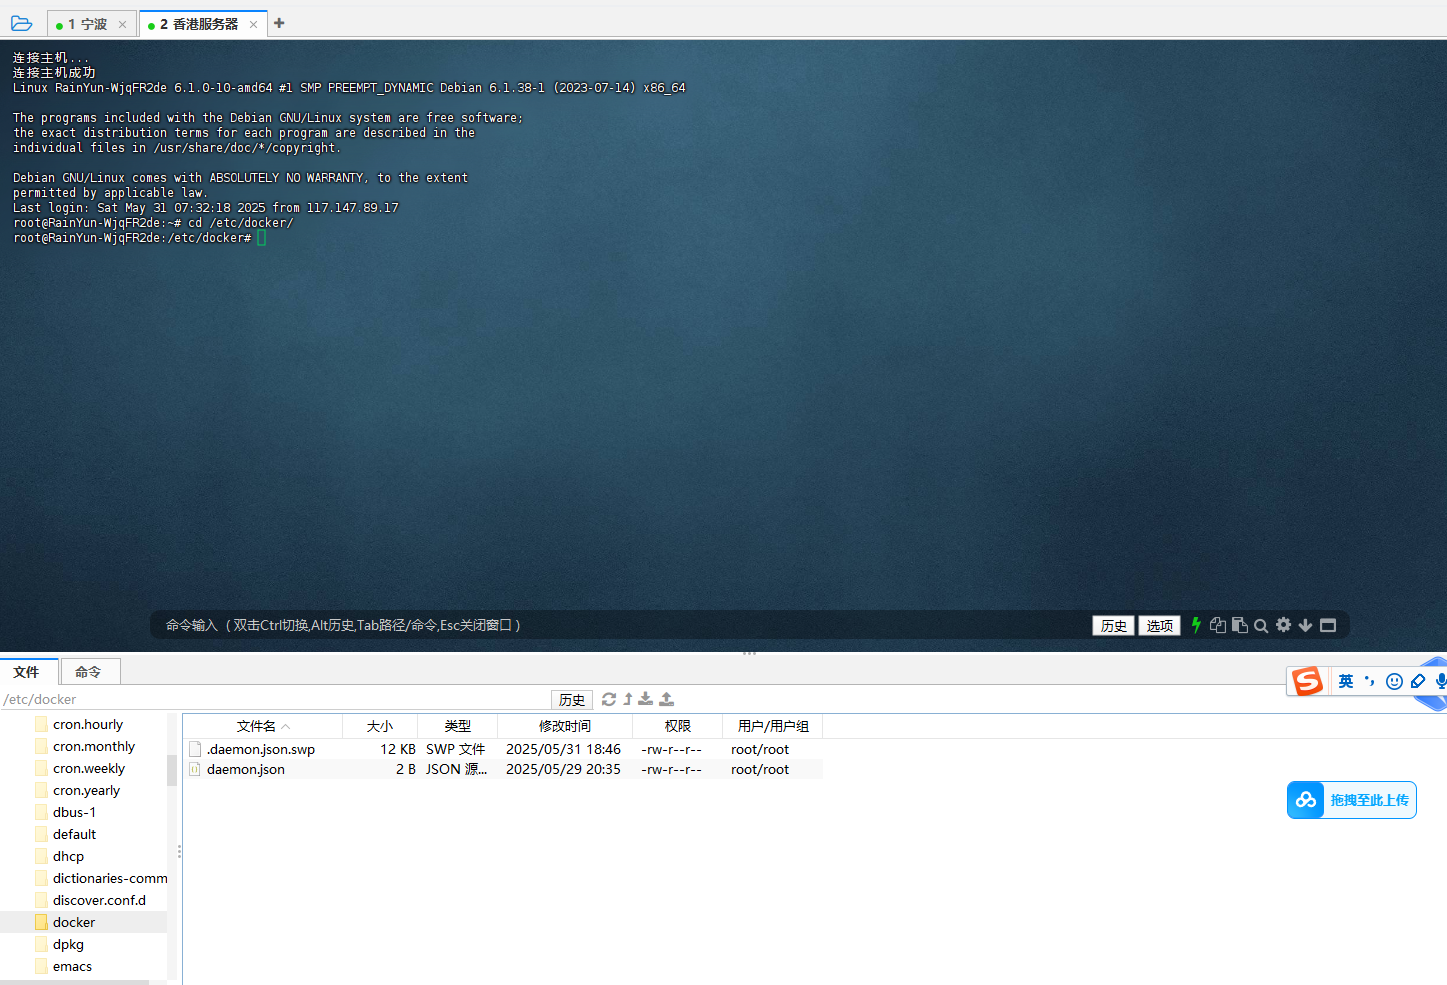Click the paste icon in terminal toolbar
Image resolution: width=1447 pixels, height=985 pixels.
tap(1240, 625)
